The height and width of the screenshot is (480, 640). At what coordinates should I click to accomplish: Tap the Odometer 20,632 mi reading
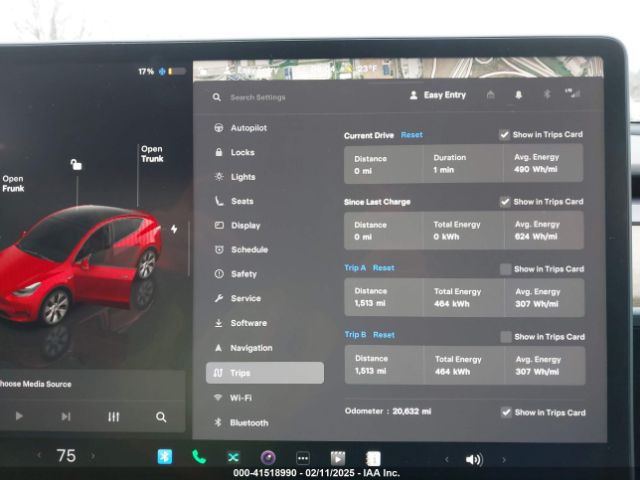point(388,411)
